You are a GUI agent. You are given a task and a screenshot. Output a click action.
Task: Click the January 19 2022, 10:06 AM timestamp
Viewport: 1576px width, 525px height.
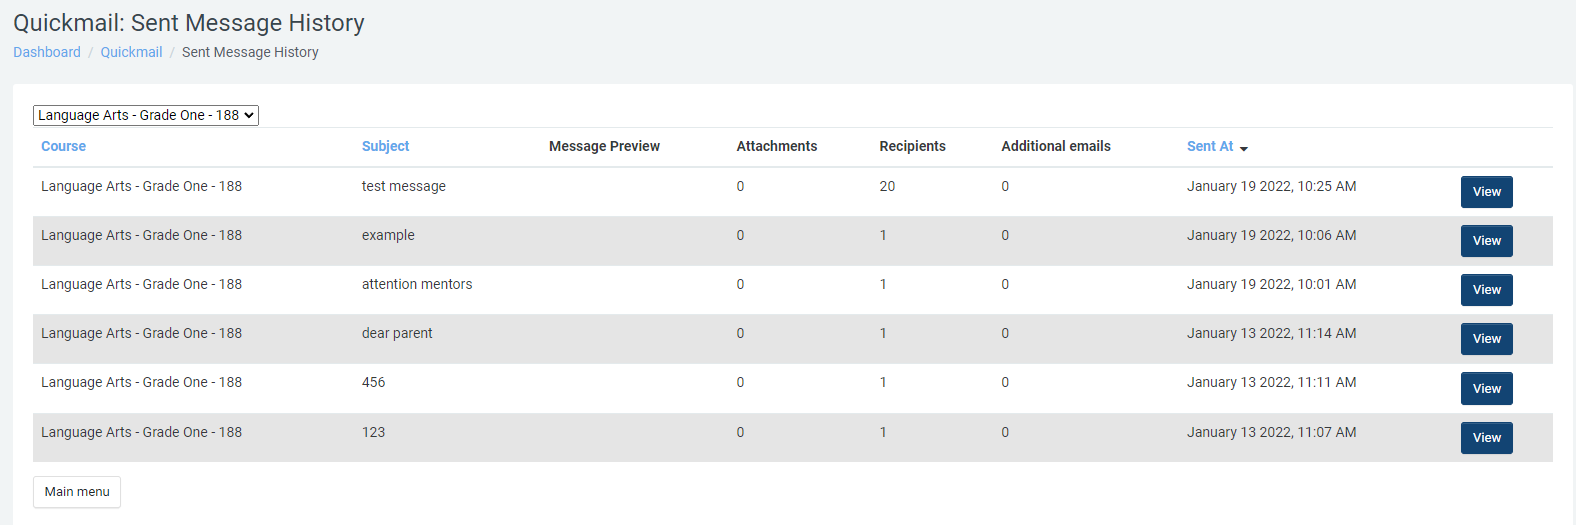pos(1271,235)
